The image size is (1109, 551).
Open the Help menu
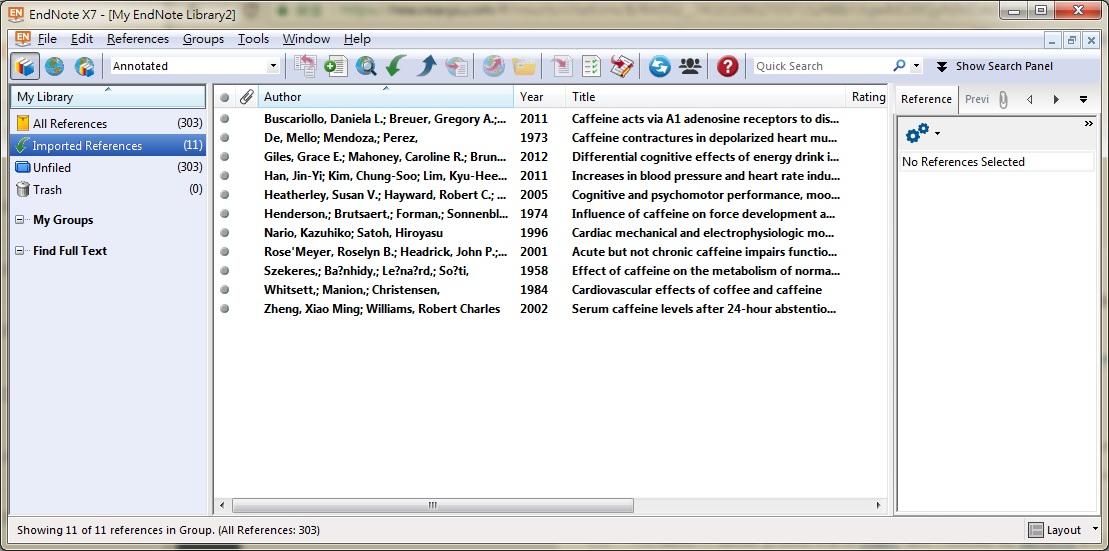coord(357,39)
